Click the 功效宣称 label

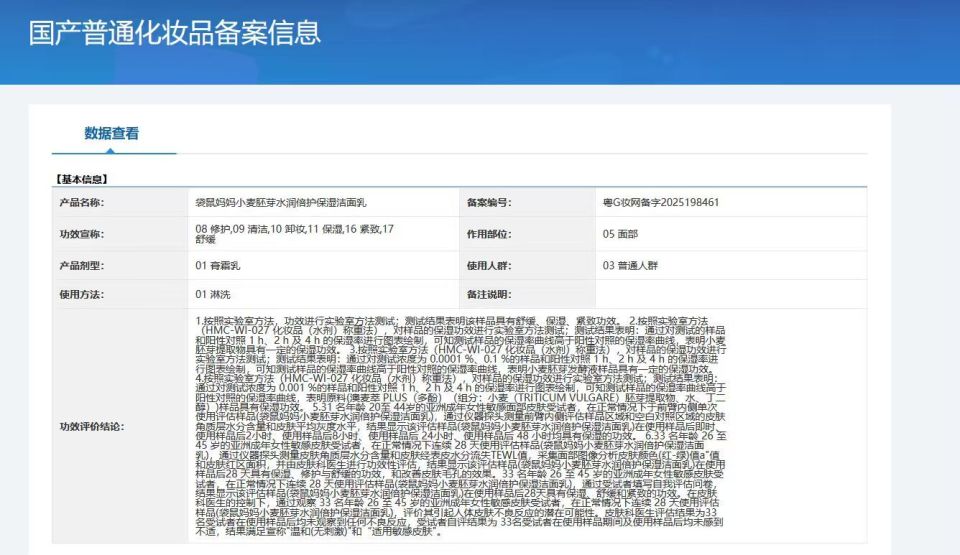tap(82, 234)
